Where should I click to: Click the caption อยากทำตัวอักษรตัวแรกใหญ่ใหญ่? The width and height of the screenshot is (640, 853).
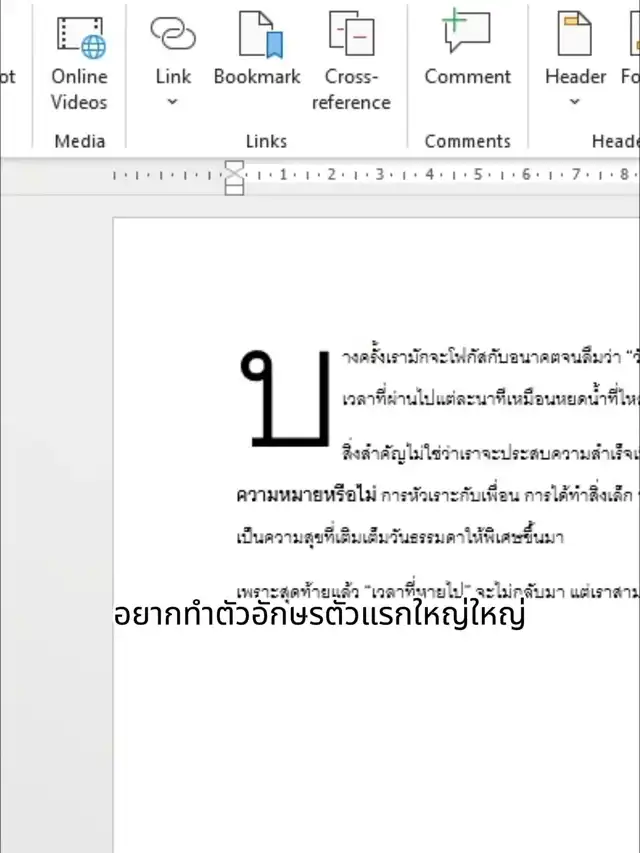coord(320,616)
